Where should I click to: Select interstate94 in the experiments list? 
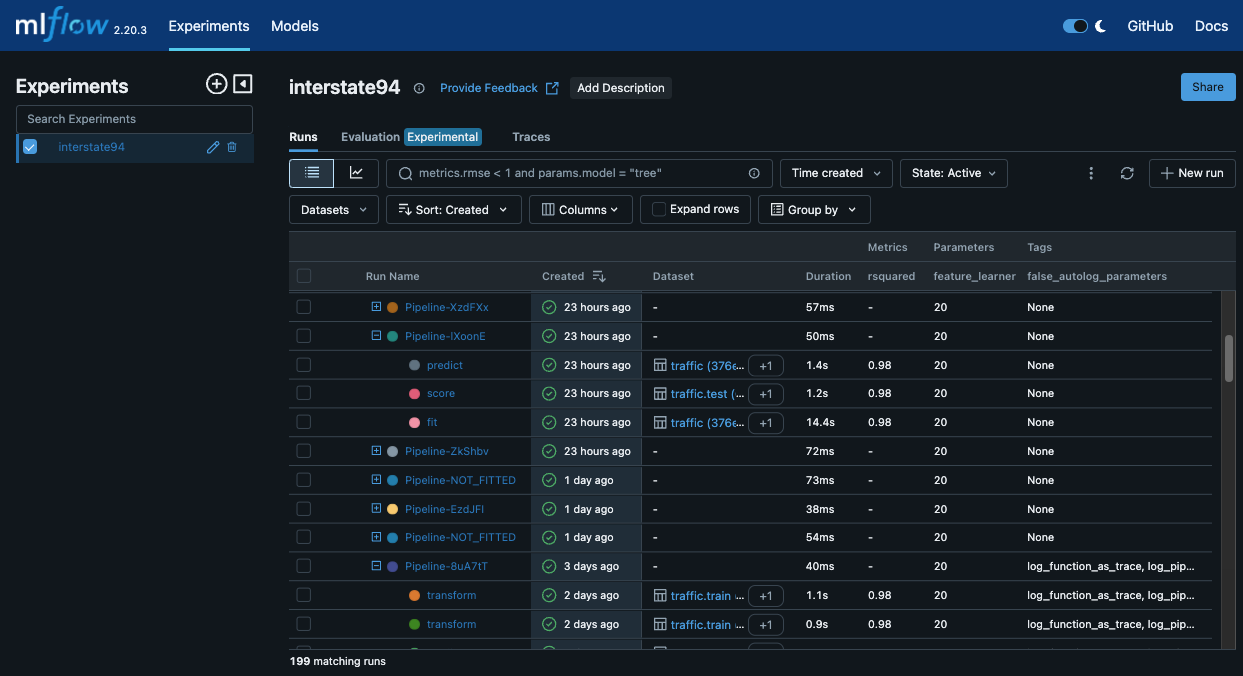92,147
